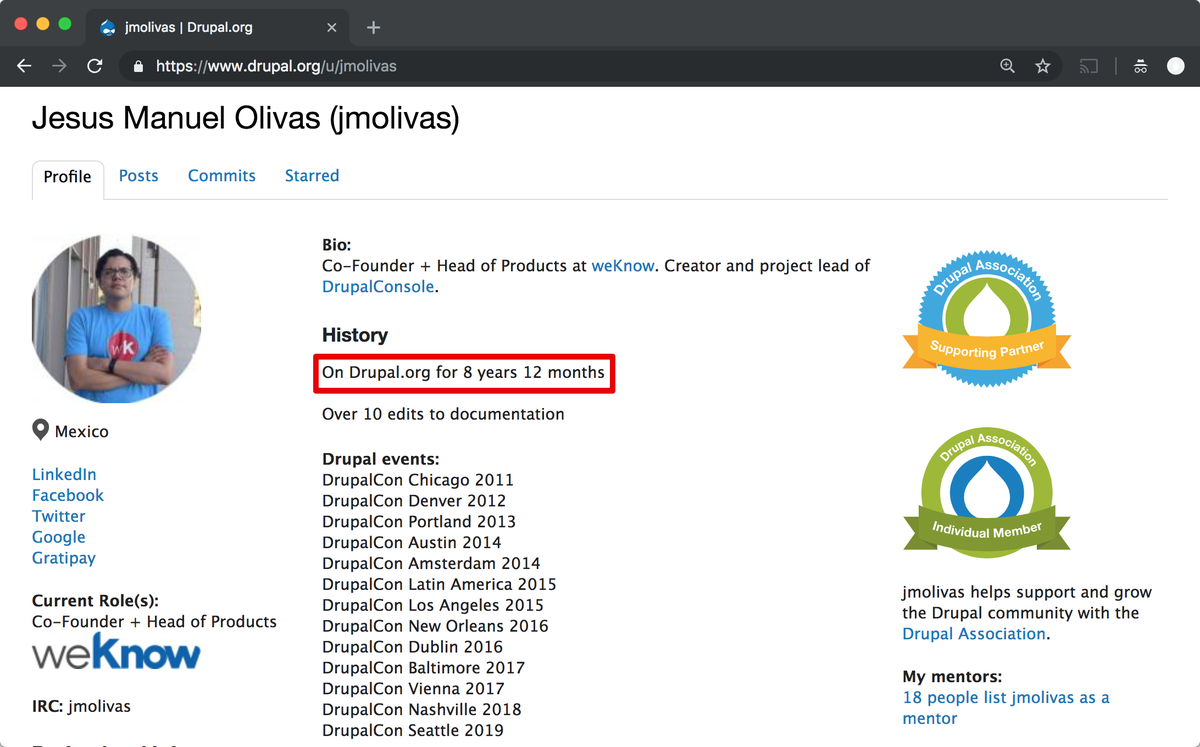
Task: Click the cast screen icon
Action: tap(1089, 66)
